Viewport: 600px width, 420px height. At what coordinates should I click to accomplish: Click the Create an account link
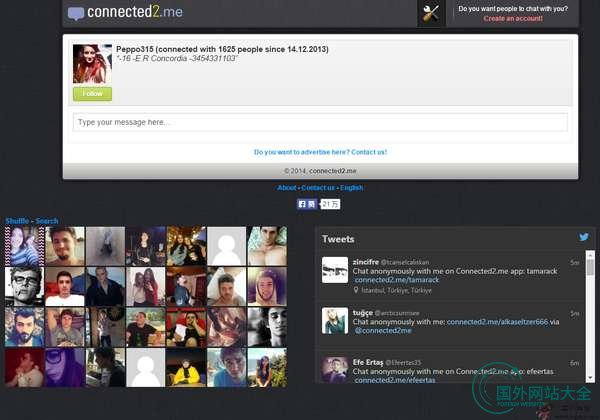512,18
